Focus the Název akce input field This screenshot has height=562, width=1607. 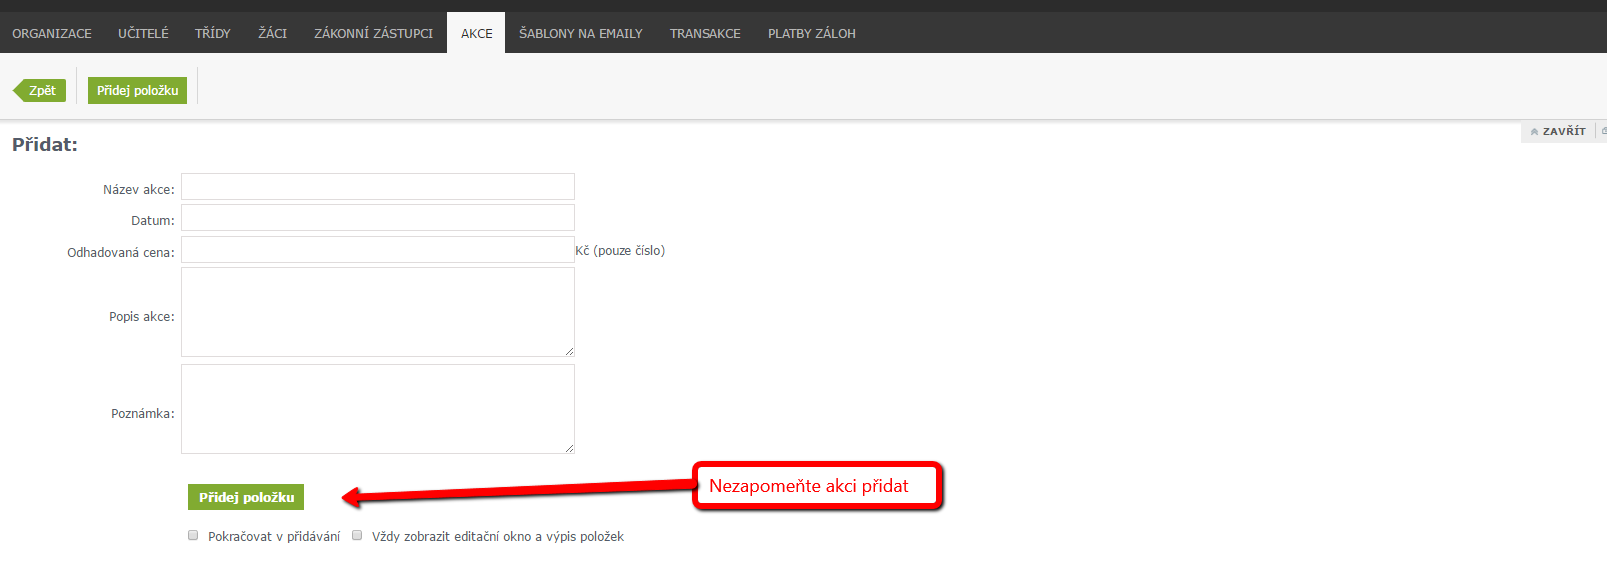tap(378, 187)
